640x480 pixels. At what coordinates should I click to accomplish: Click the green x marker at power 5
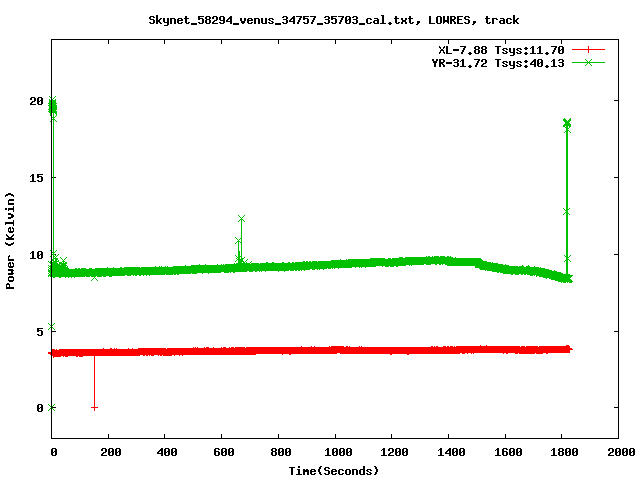(51, 327)
